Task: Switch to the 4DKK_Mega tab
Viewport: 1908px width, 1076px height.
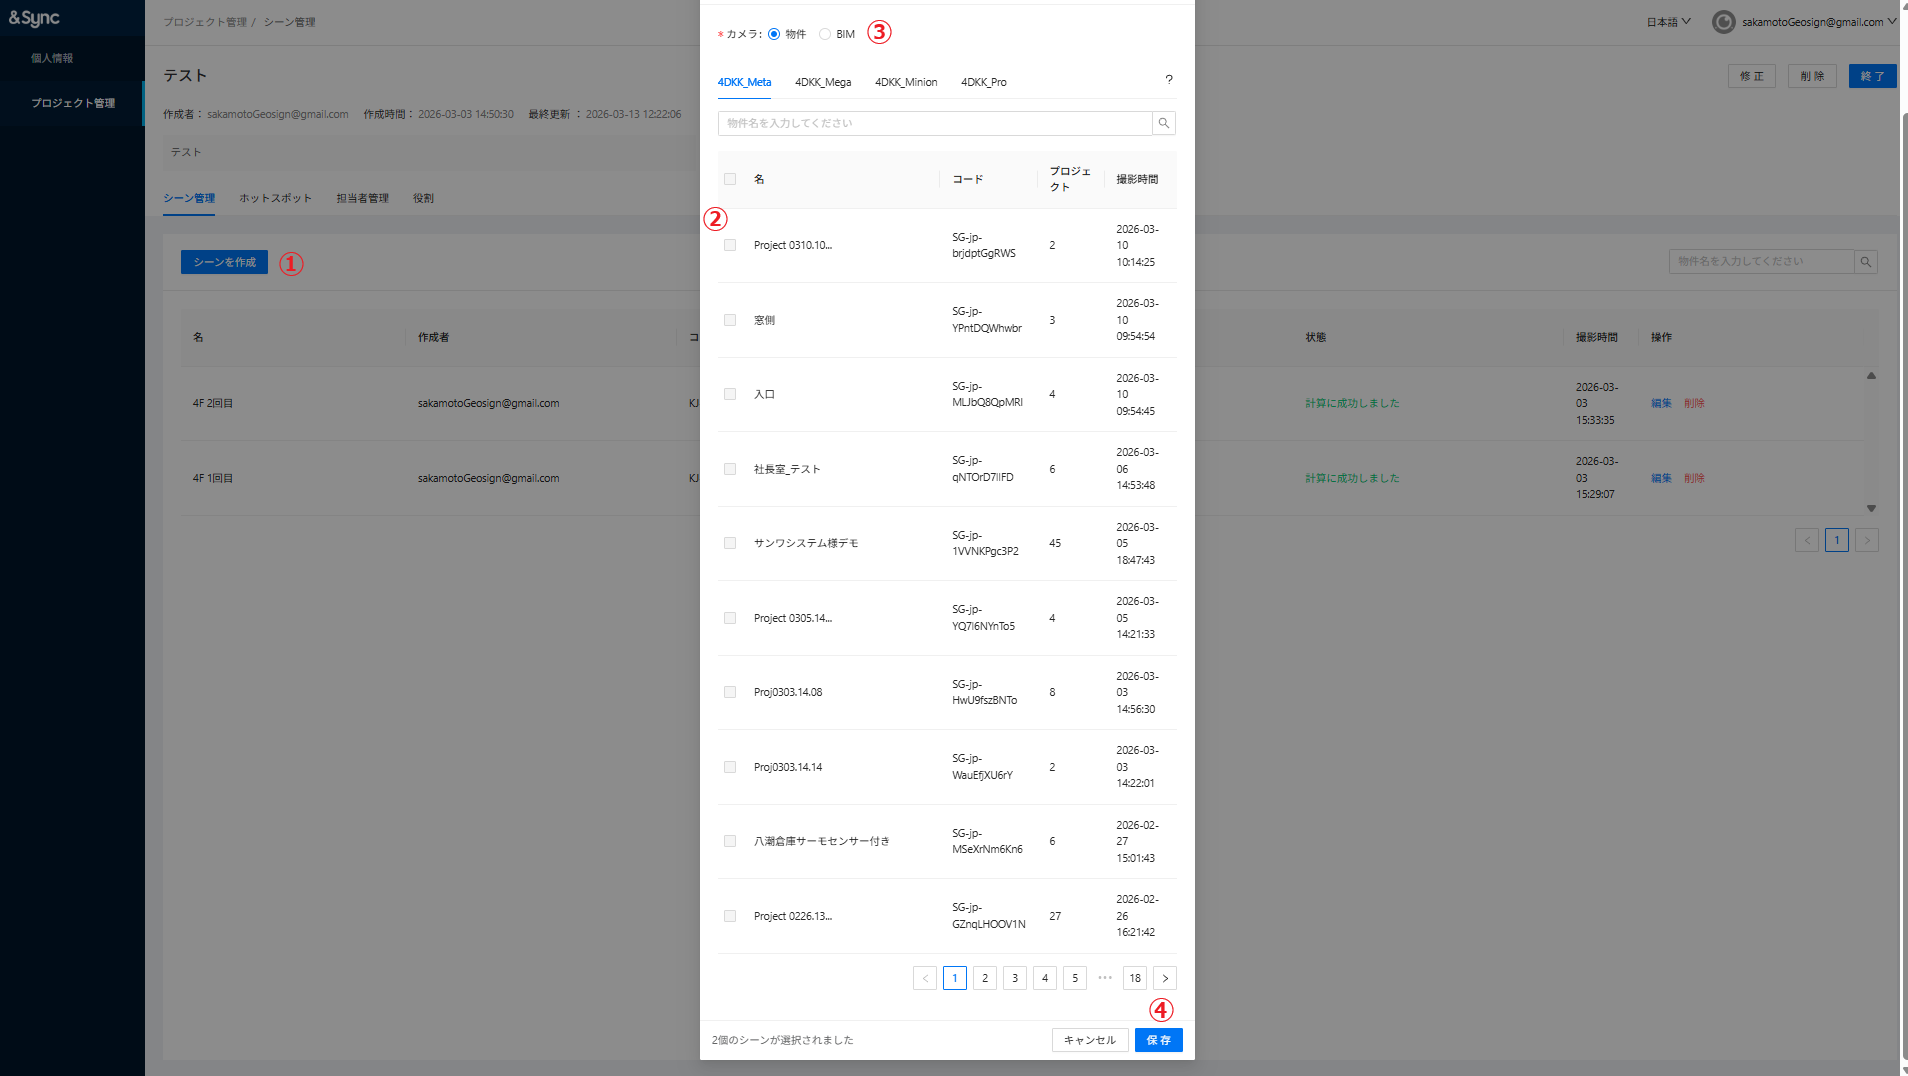Action: (823, 82)
